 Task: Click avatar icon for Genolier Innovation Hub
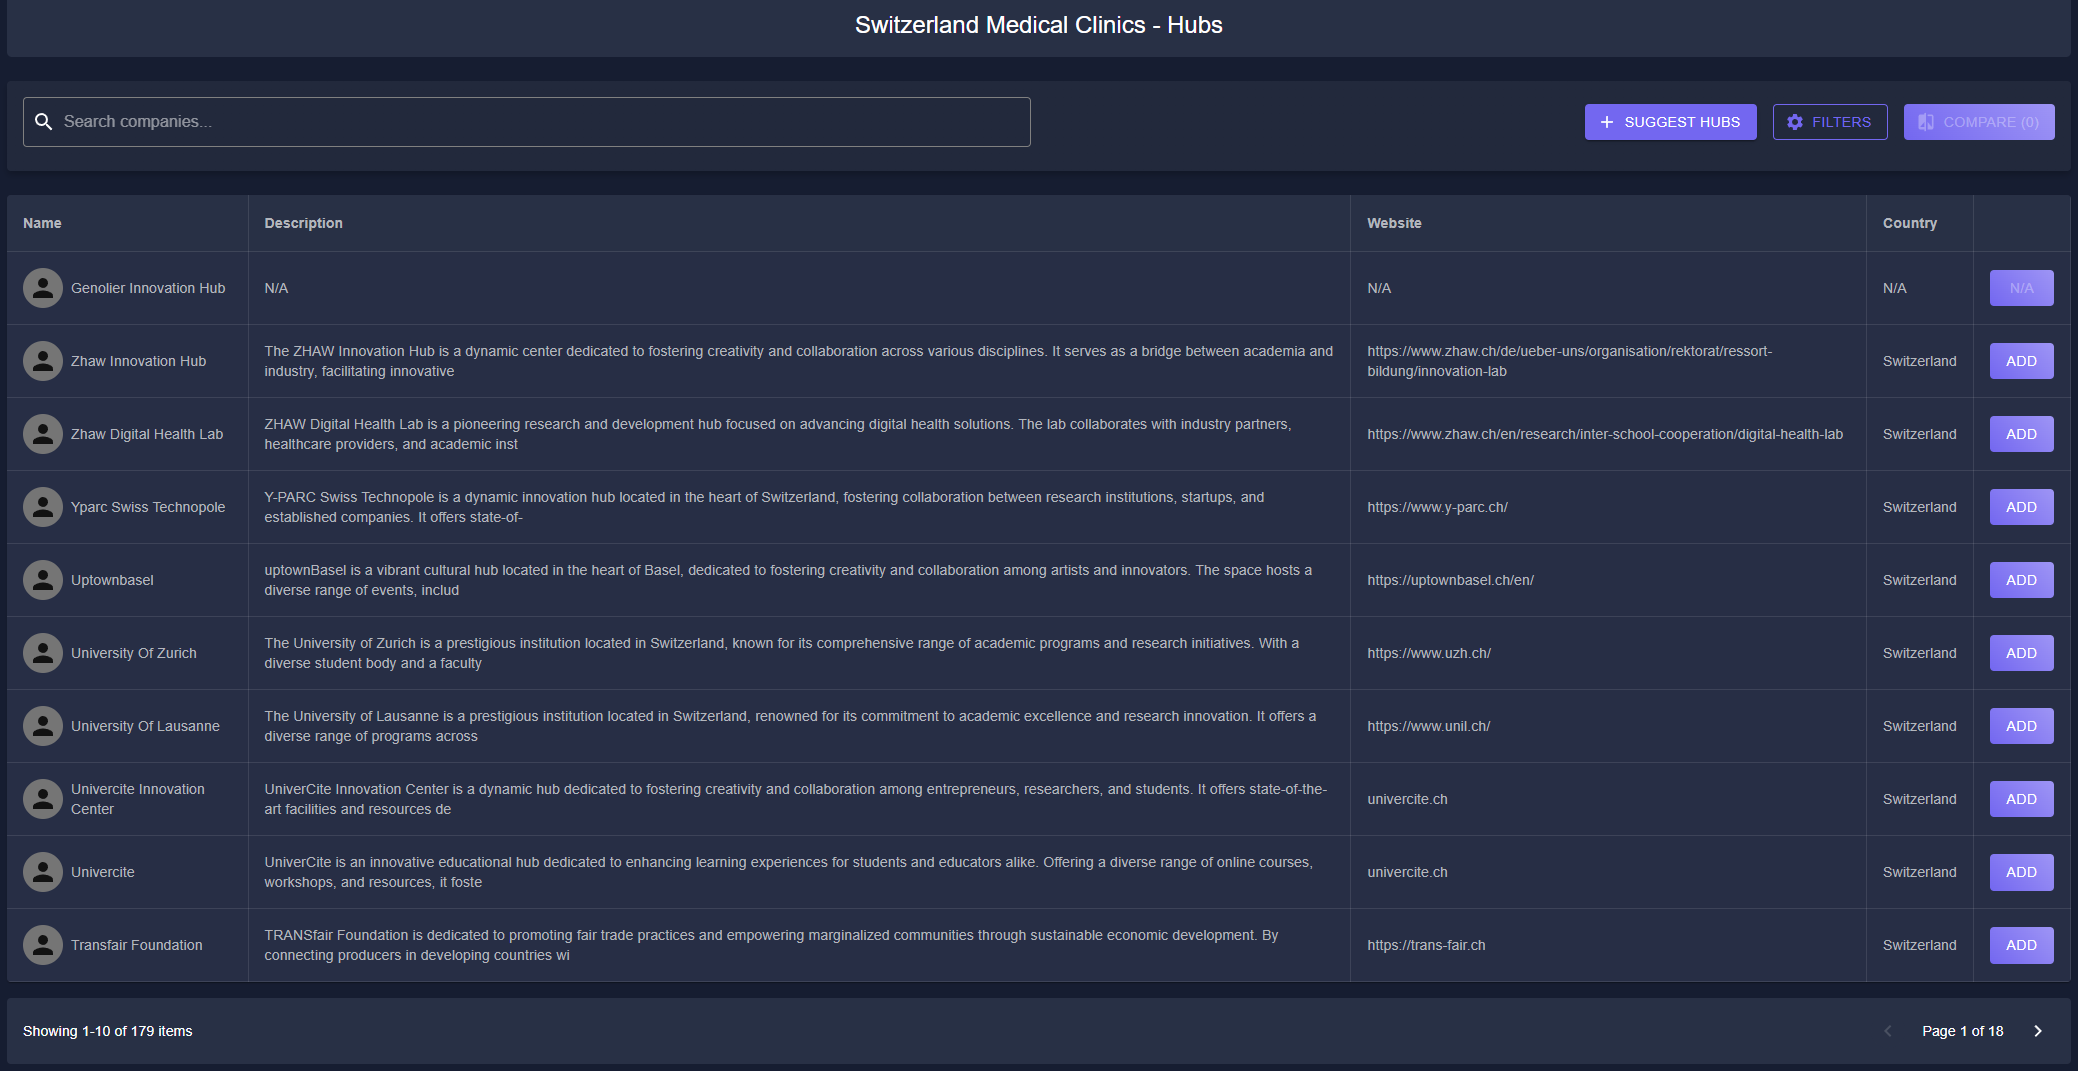point(43,288)
